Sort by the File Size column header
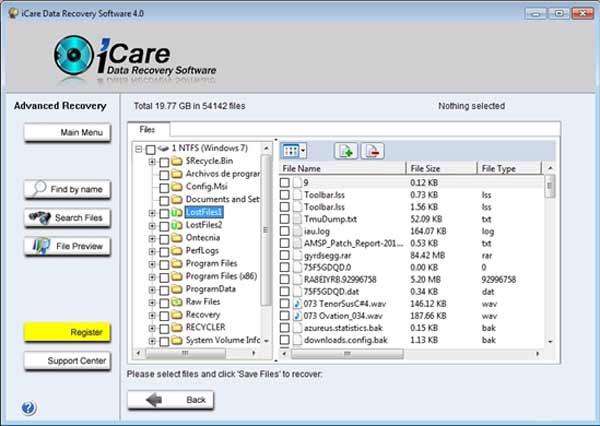The width and height of the screenshot is (600, 426). 441,168
